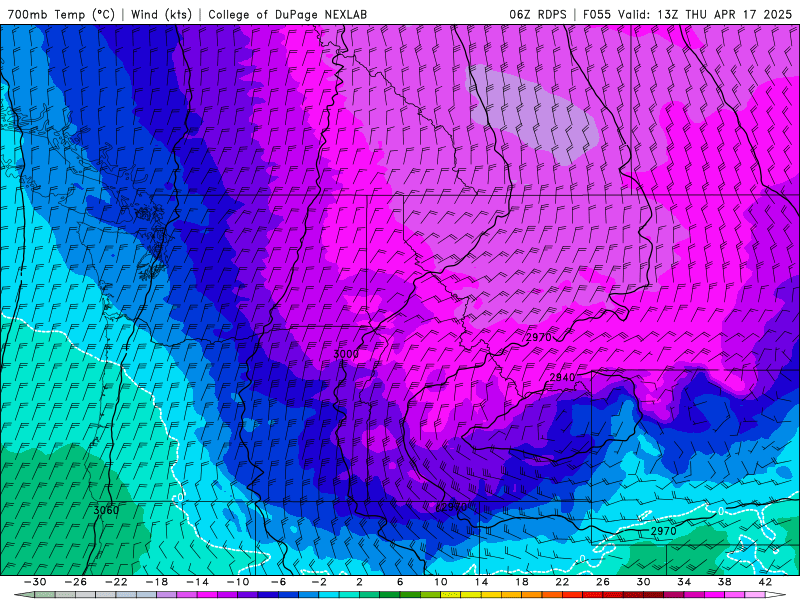Viewport: 800px width, 600px height.
Task: Click the "-18" temperature scale label
Action: pyautogui.click(x=156, y=582)
